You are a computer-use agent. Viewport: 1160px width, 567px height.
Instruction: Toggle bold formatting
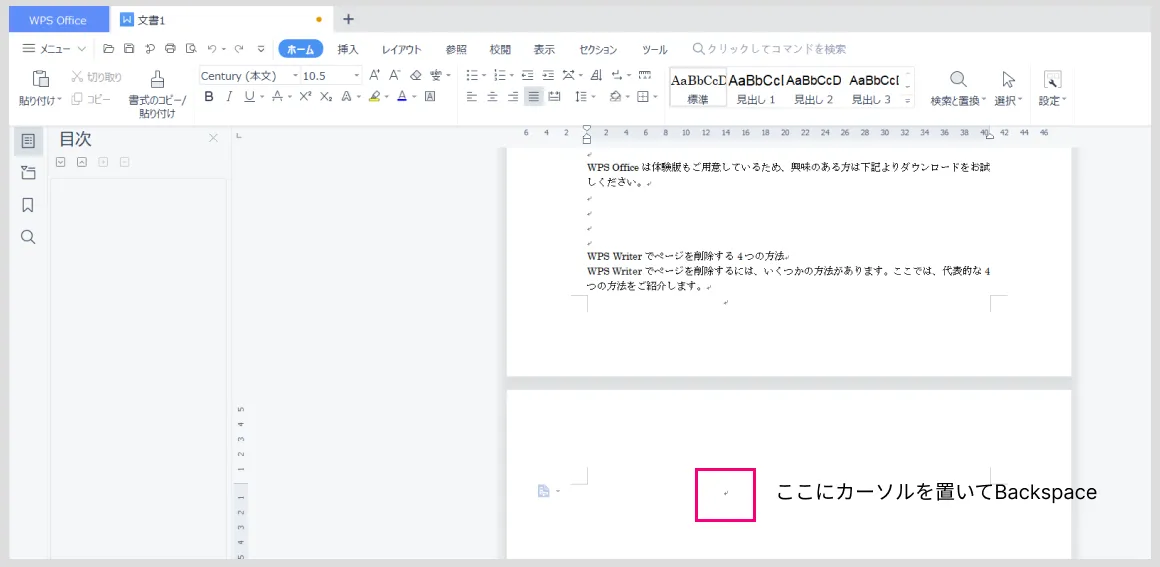click(x=209, y=96)
